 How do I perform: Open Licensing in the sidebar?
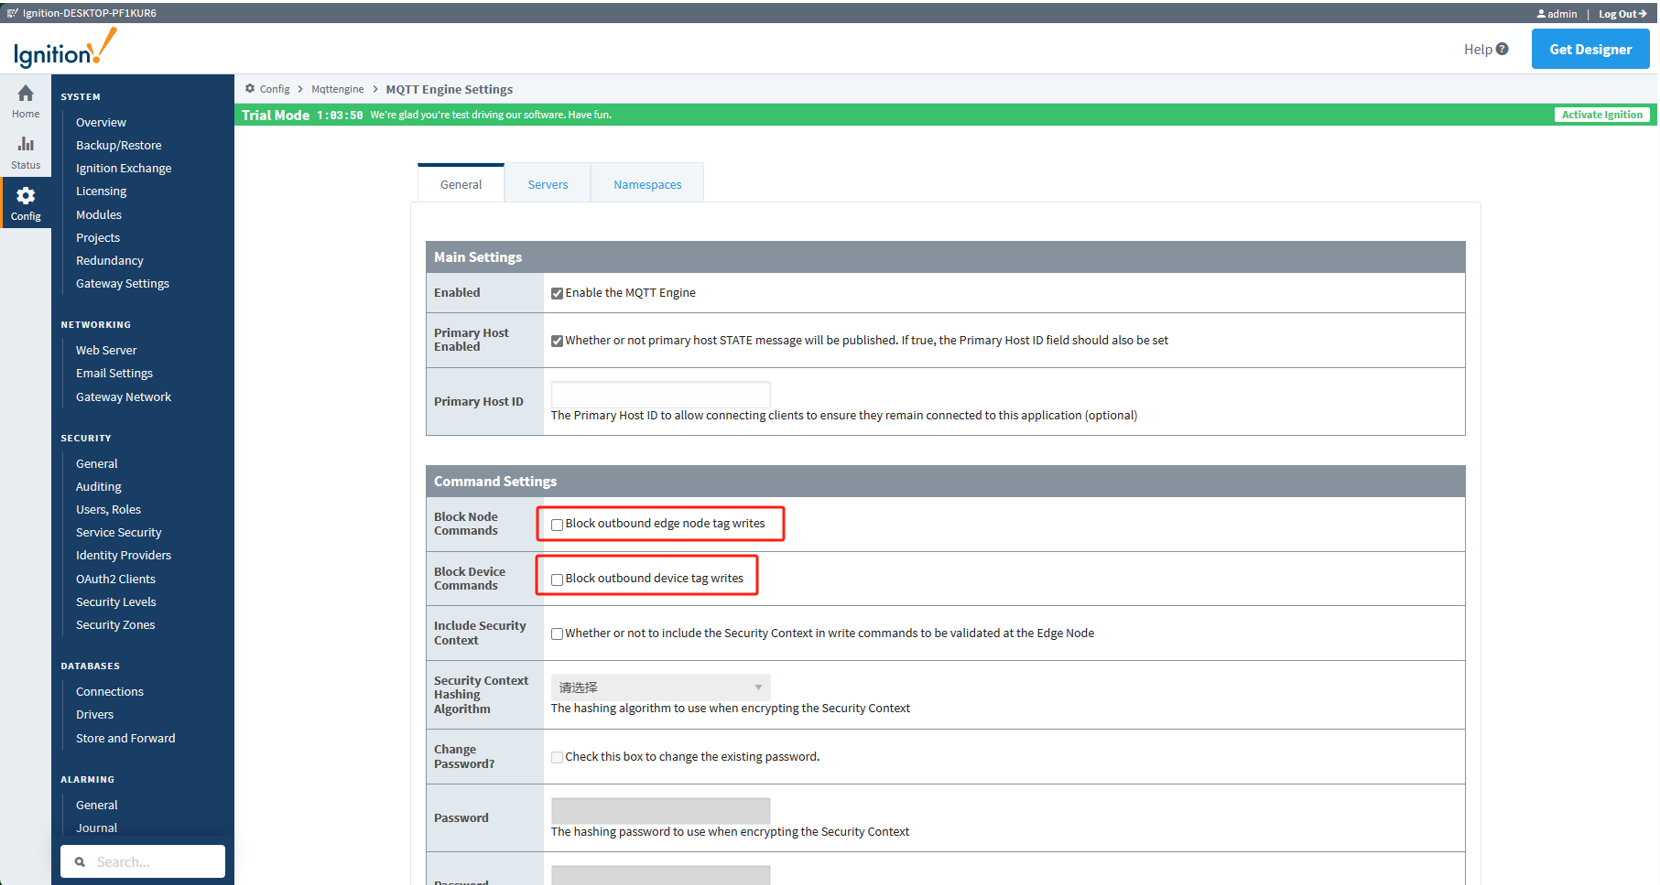coord(101,191)
